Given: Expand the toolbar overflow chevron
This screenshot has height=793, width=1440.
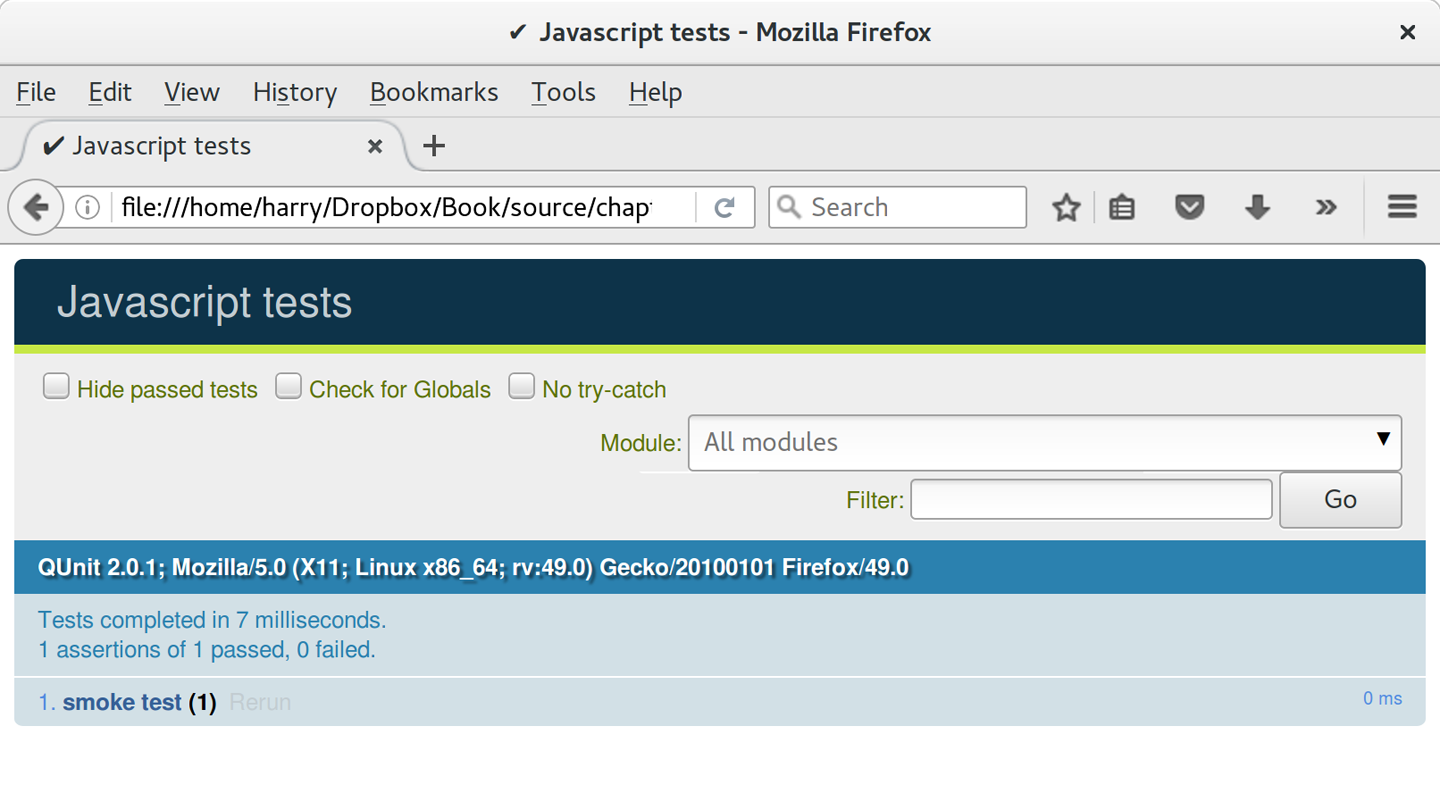Looking at the screenshot, I should click(x=1326, y=208).
